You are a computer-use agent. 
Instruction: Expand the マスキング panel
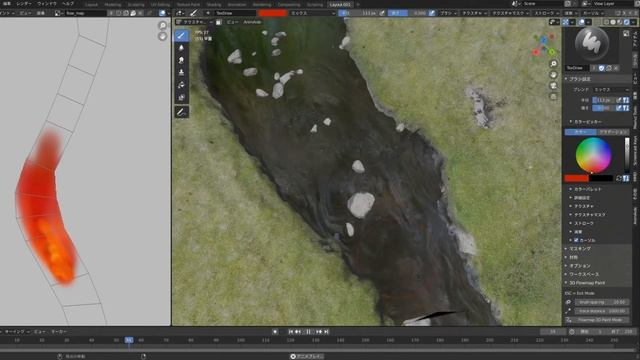[x=580, y=249]
